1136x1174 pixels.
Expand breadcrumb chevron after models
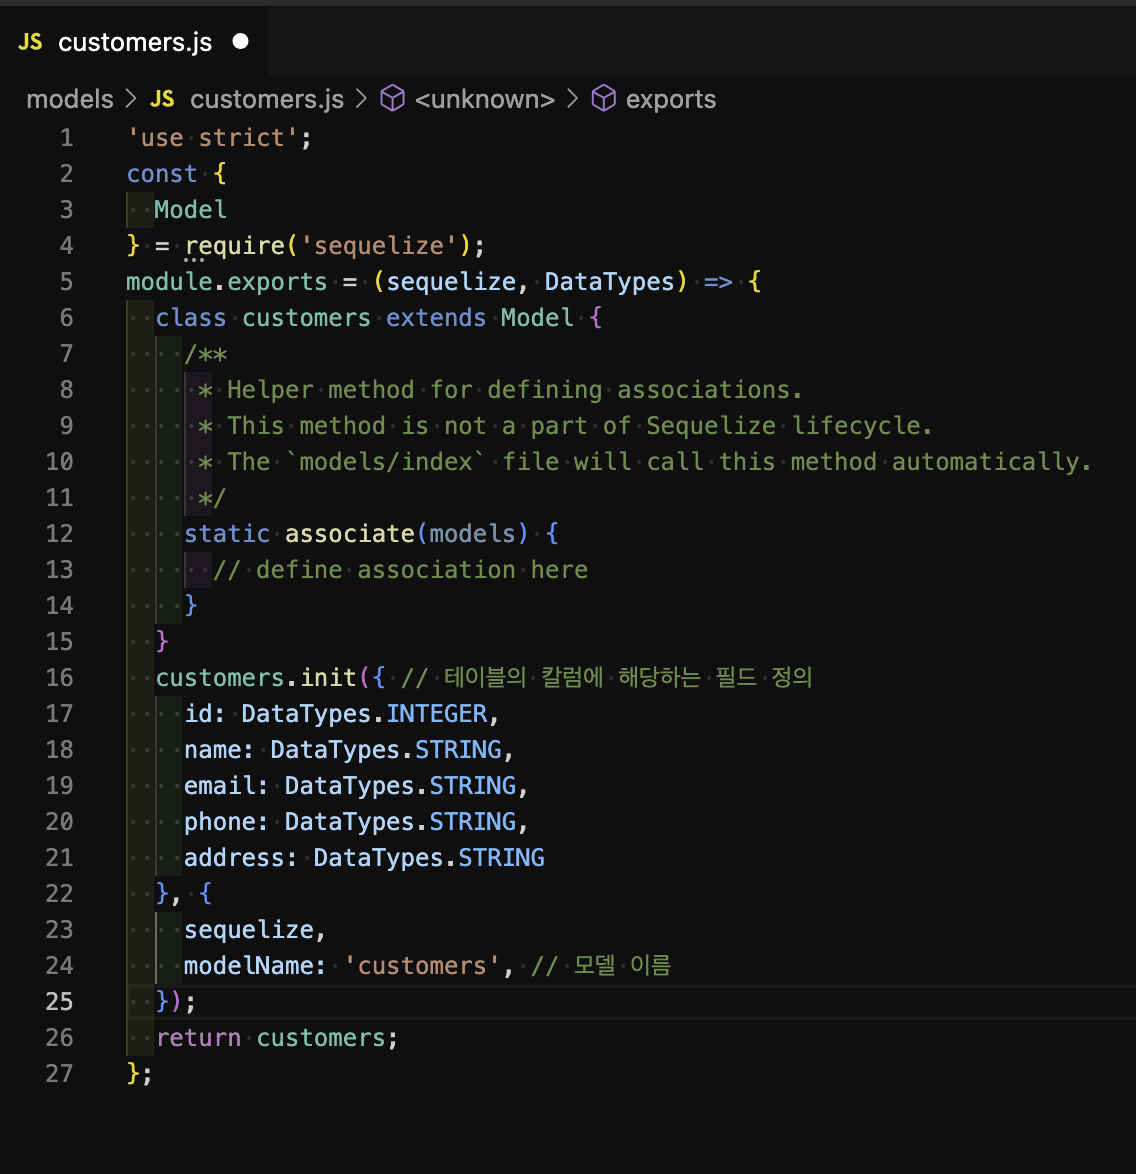(x=132, y=98)
